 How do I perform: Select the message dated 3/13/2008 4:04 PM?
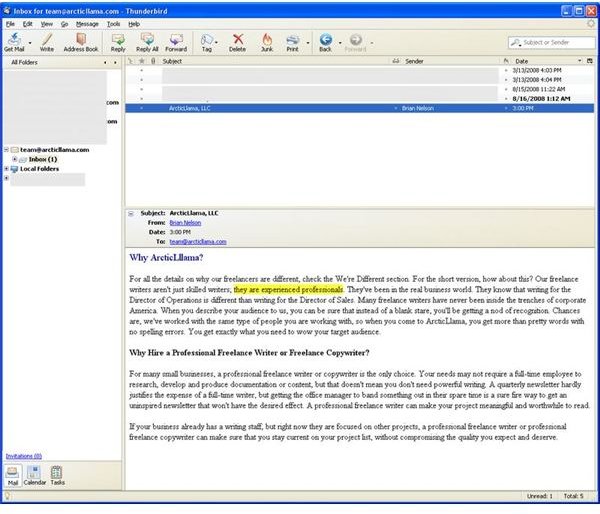coord(360,80)
